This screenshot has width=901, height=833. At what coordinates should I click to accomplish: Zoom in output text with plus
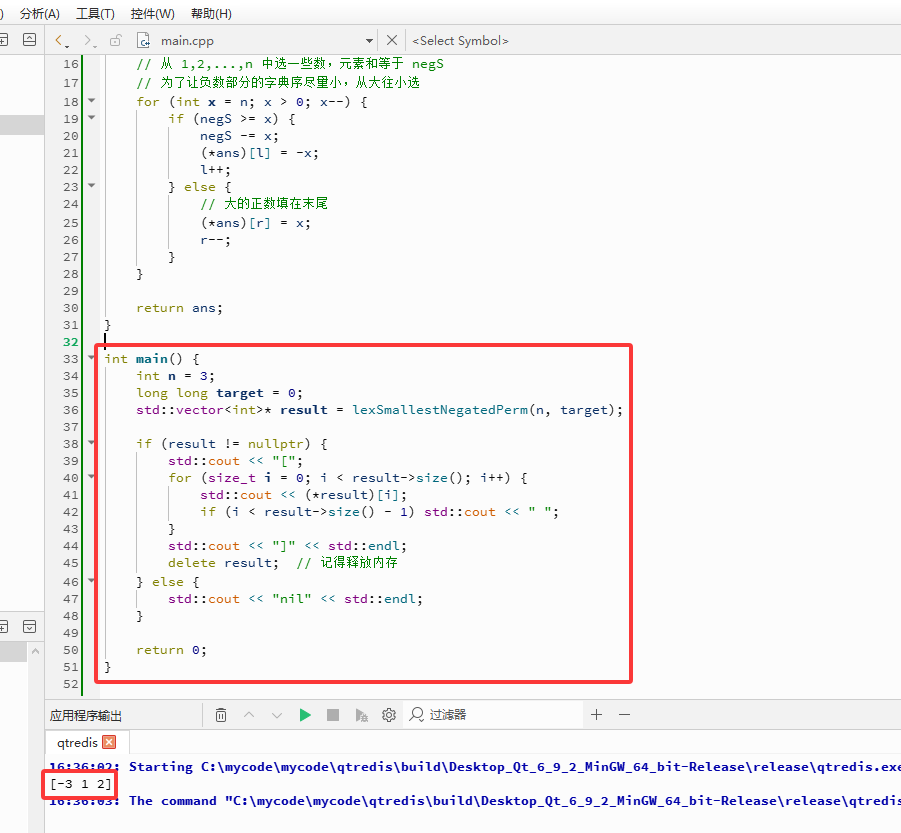(596, 714)
